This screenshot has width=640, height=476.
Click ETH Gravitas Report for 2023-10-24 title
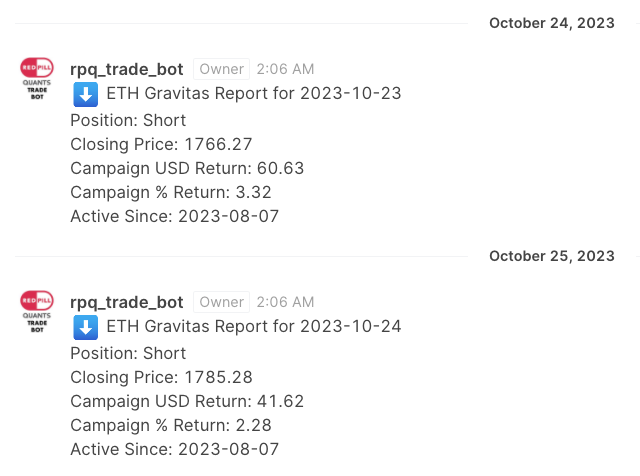click(x=253, y=327)
